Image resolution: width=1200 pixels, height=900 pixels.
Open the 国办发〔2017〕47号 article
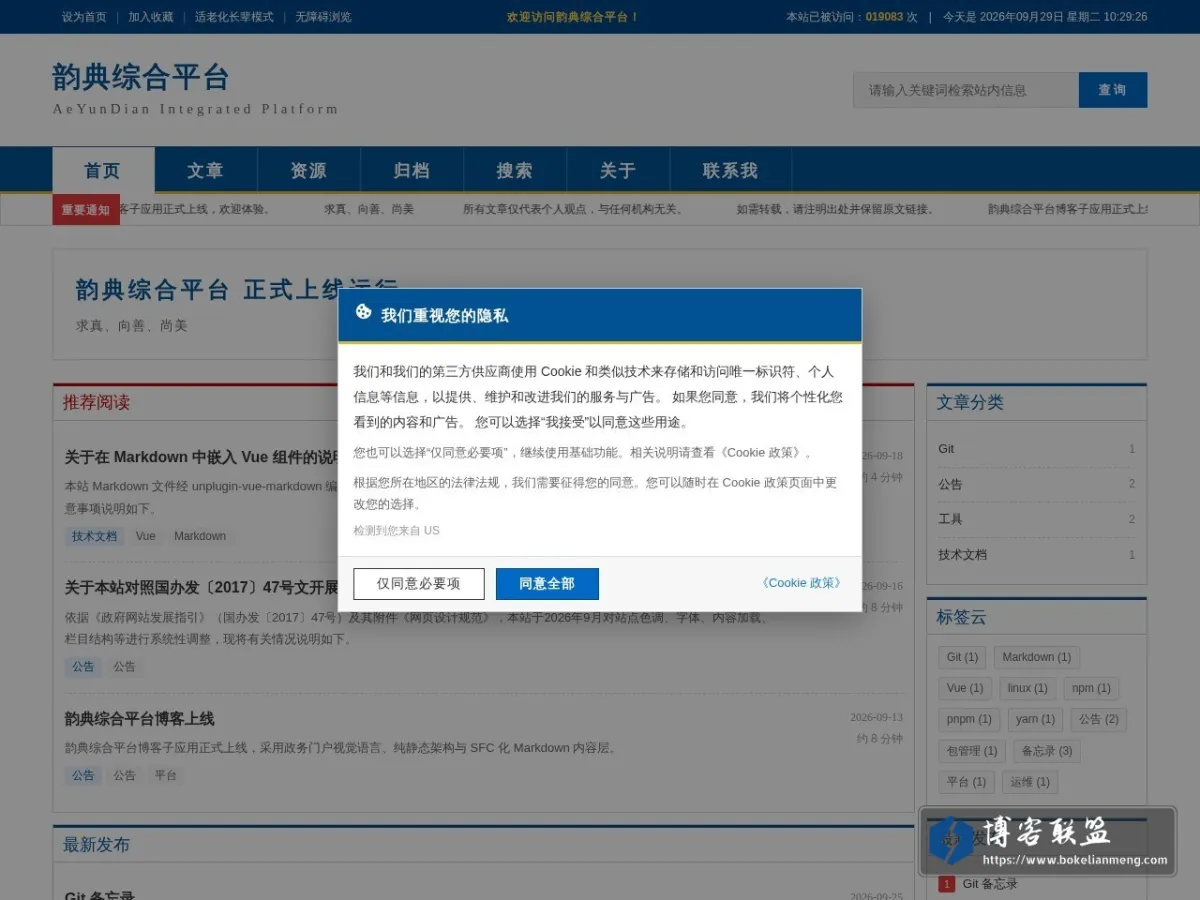(x=203, y=587)
